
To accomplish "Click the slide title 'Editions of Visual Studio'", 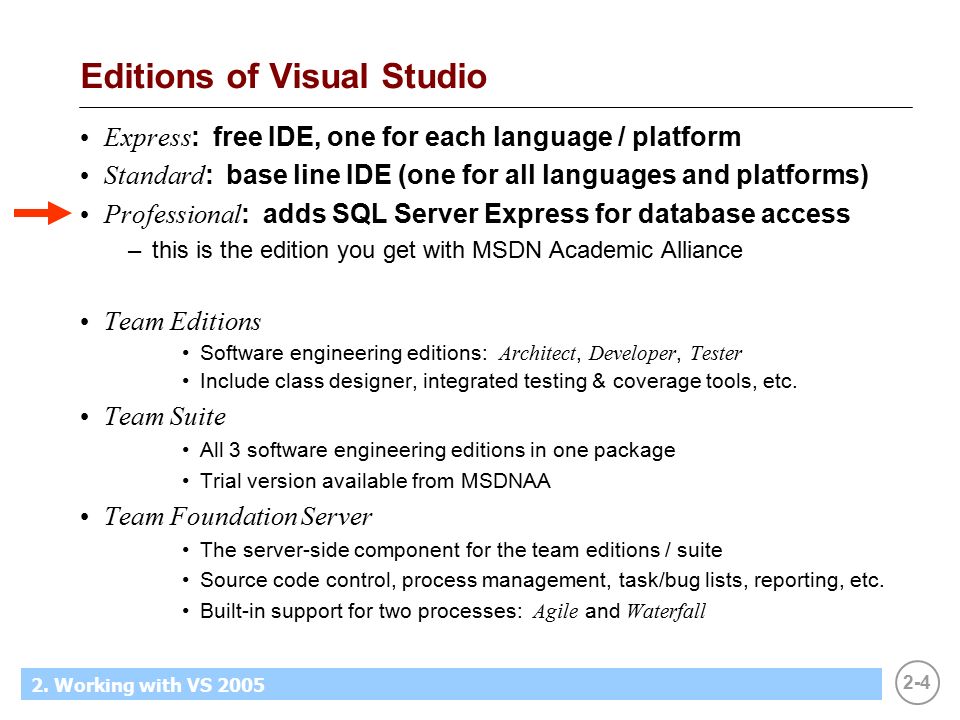I will click(x=283, y=77).
